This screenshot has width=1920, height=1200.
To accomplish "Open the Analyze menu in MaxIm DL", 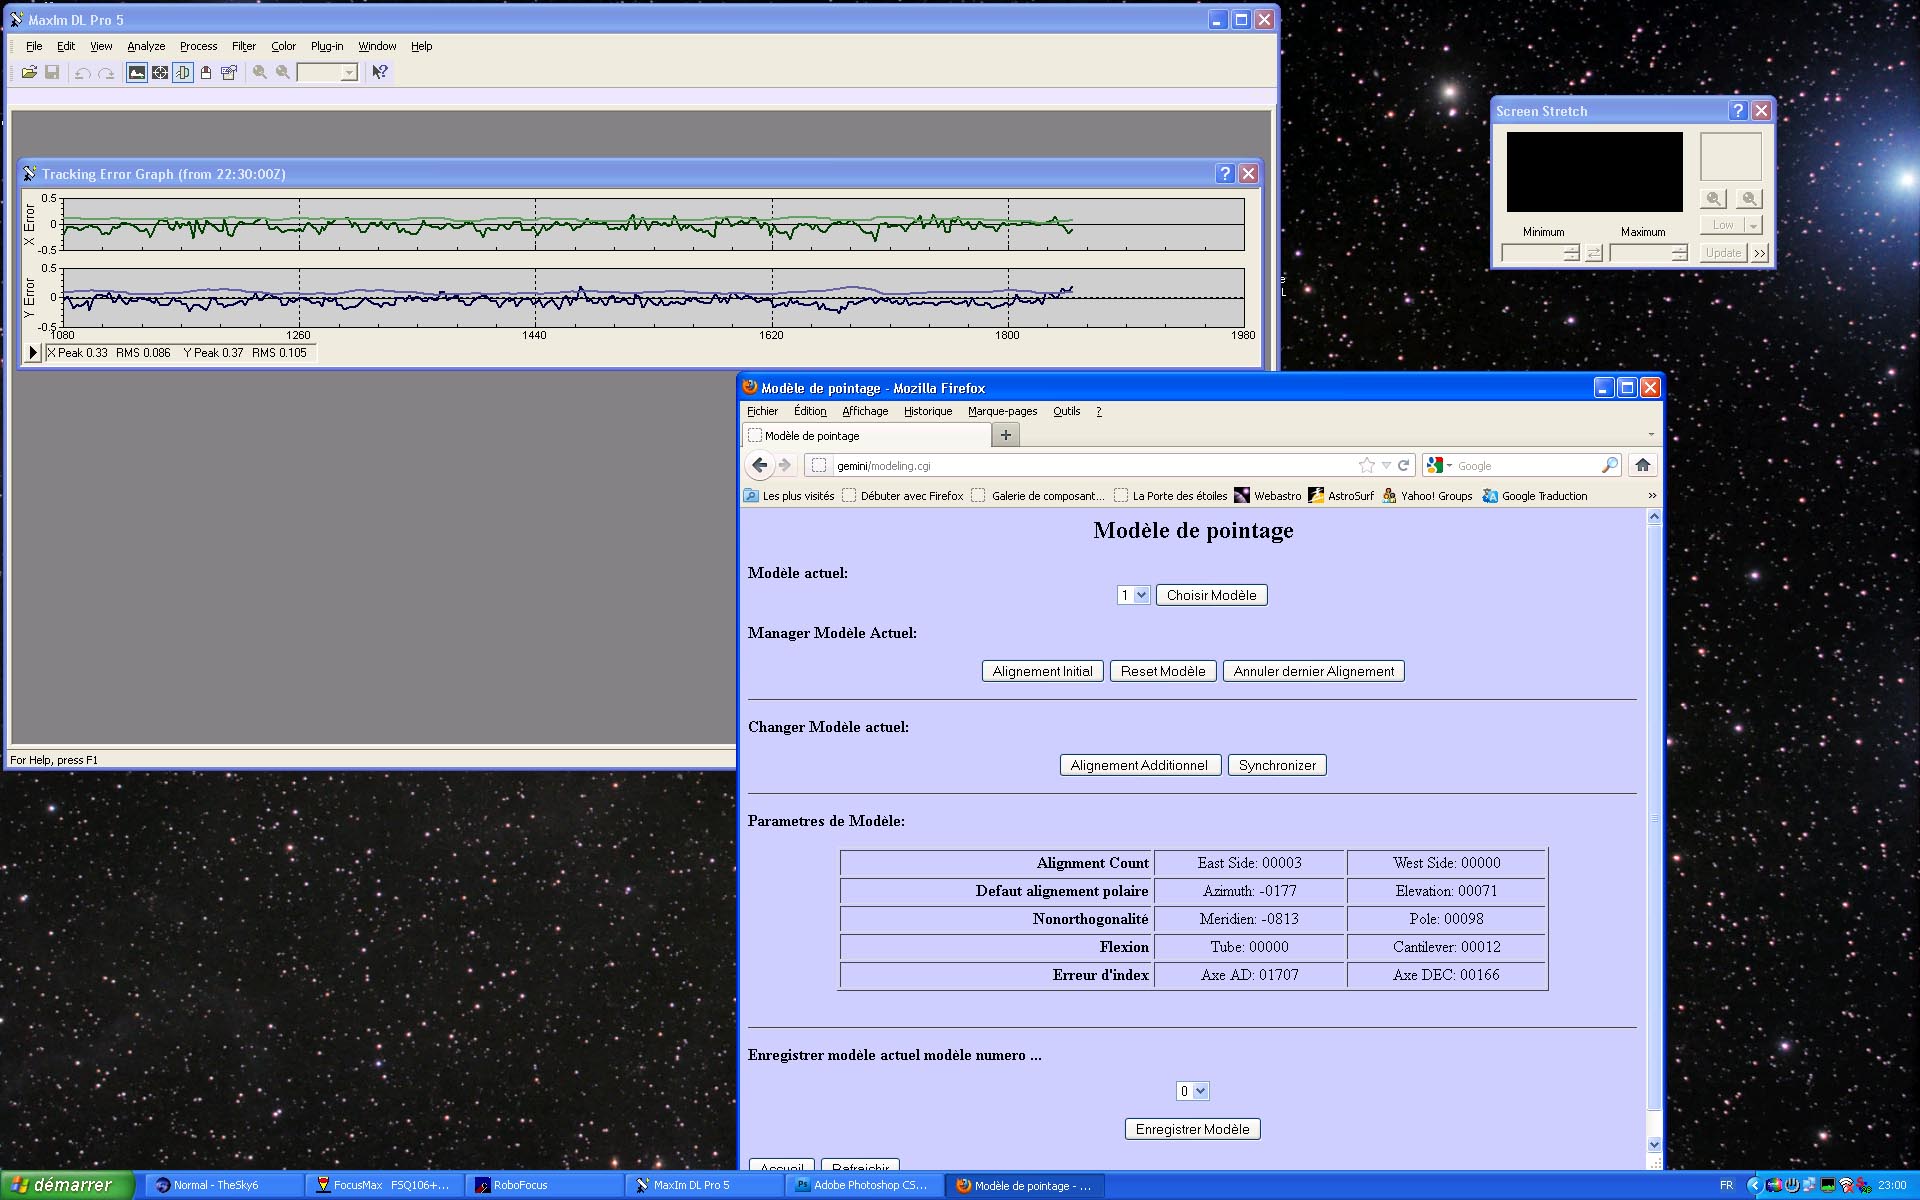I will point(146,46).
